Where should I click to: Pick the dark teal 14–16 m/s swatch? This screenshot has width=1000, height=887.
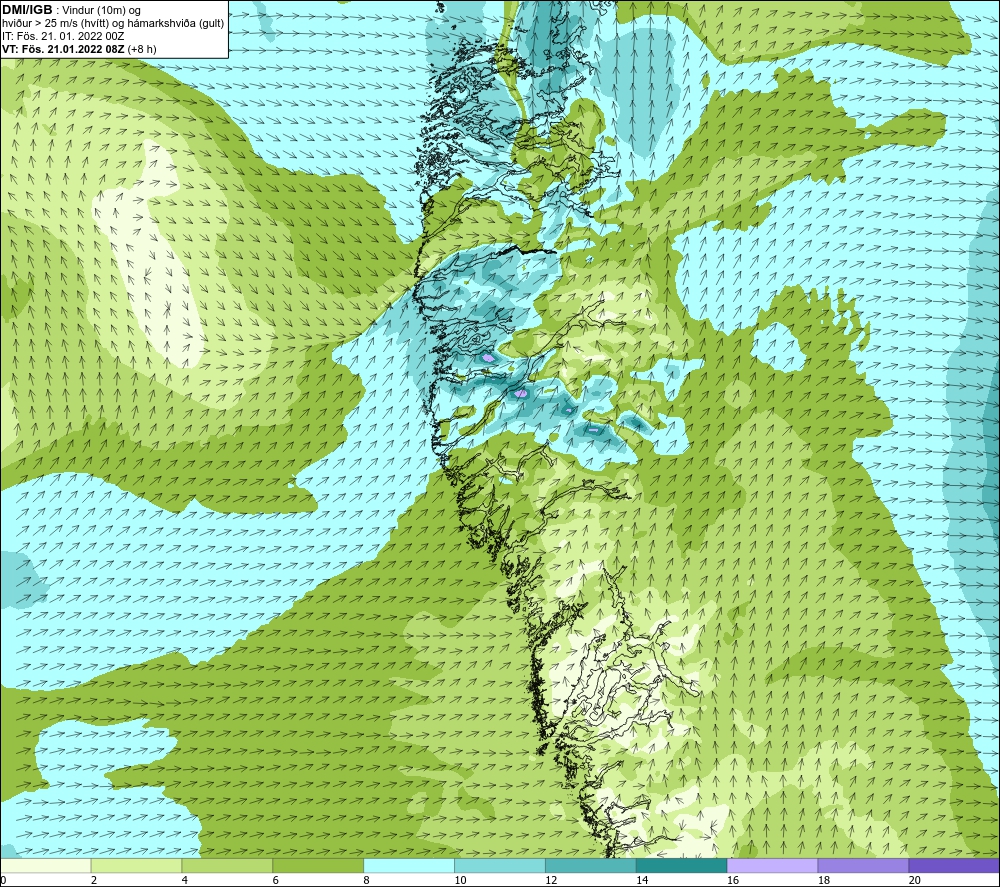click(x=682, y=865)
